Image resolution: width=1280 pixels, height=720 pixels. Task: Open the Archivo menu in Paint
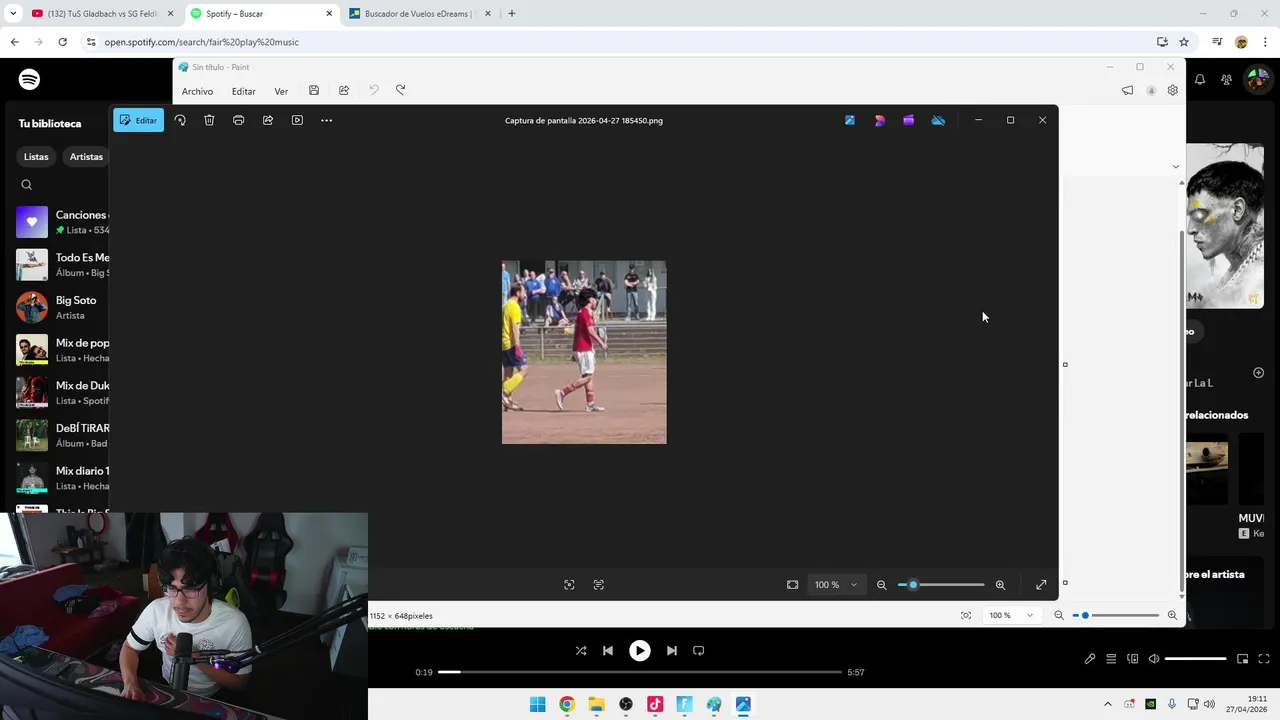tap(197, 91)
